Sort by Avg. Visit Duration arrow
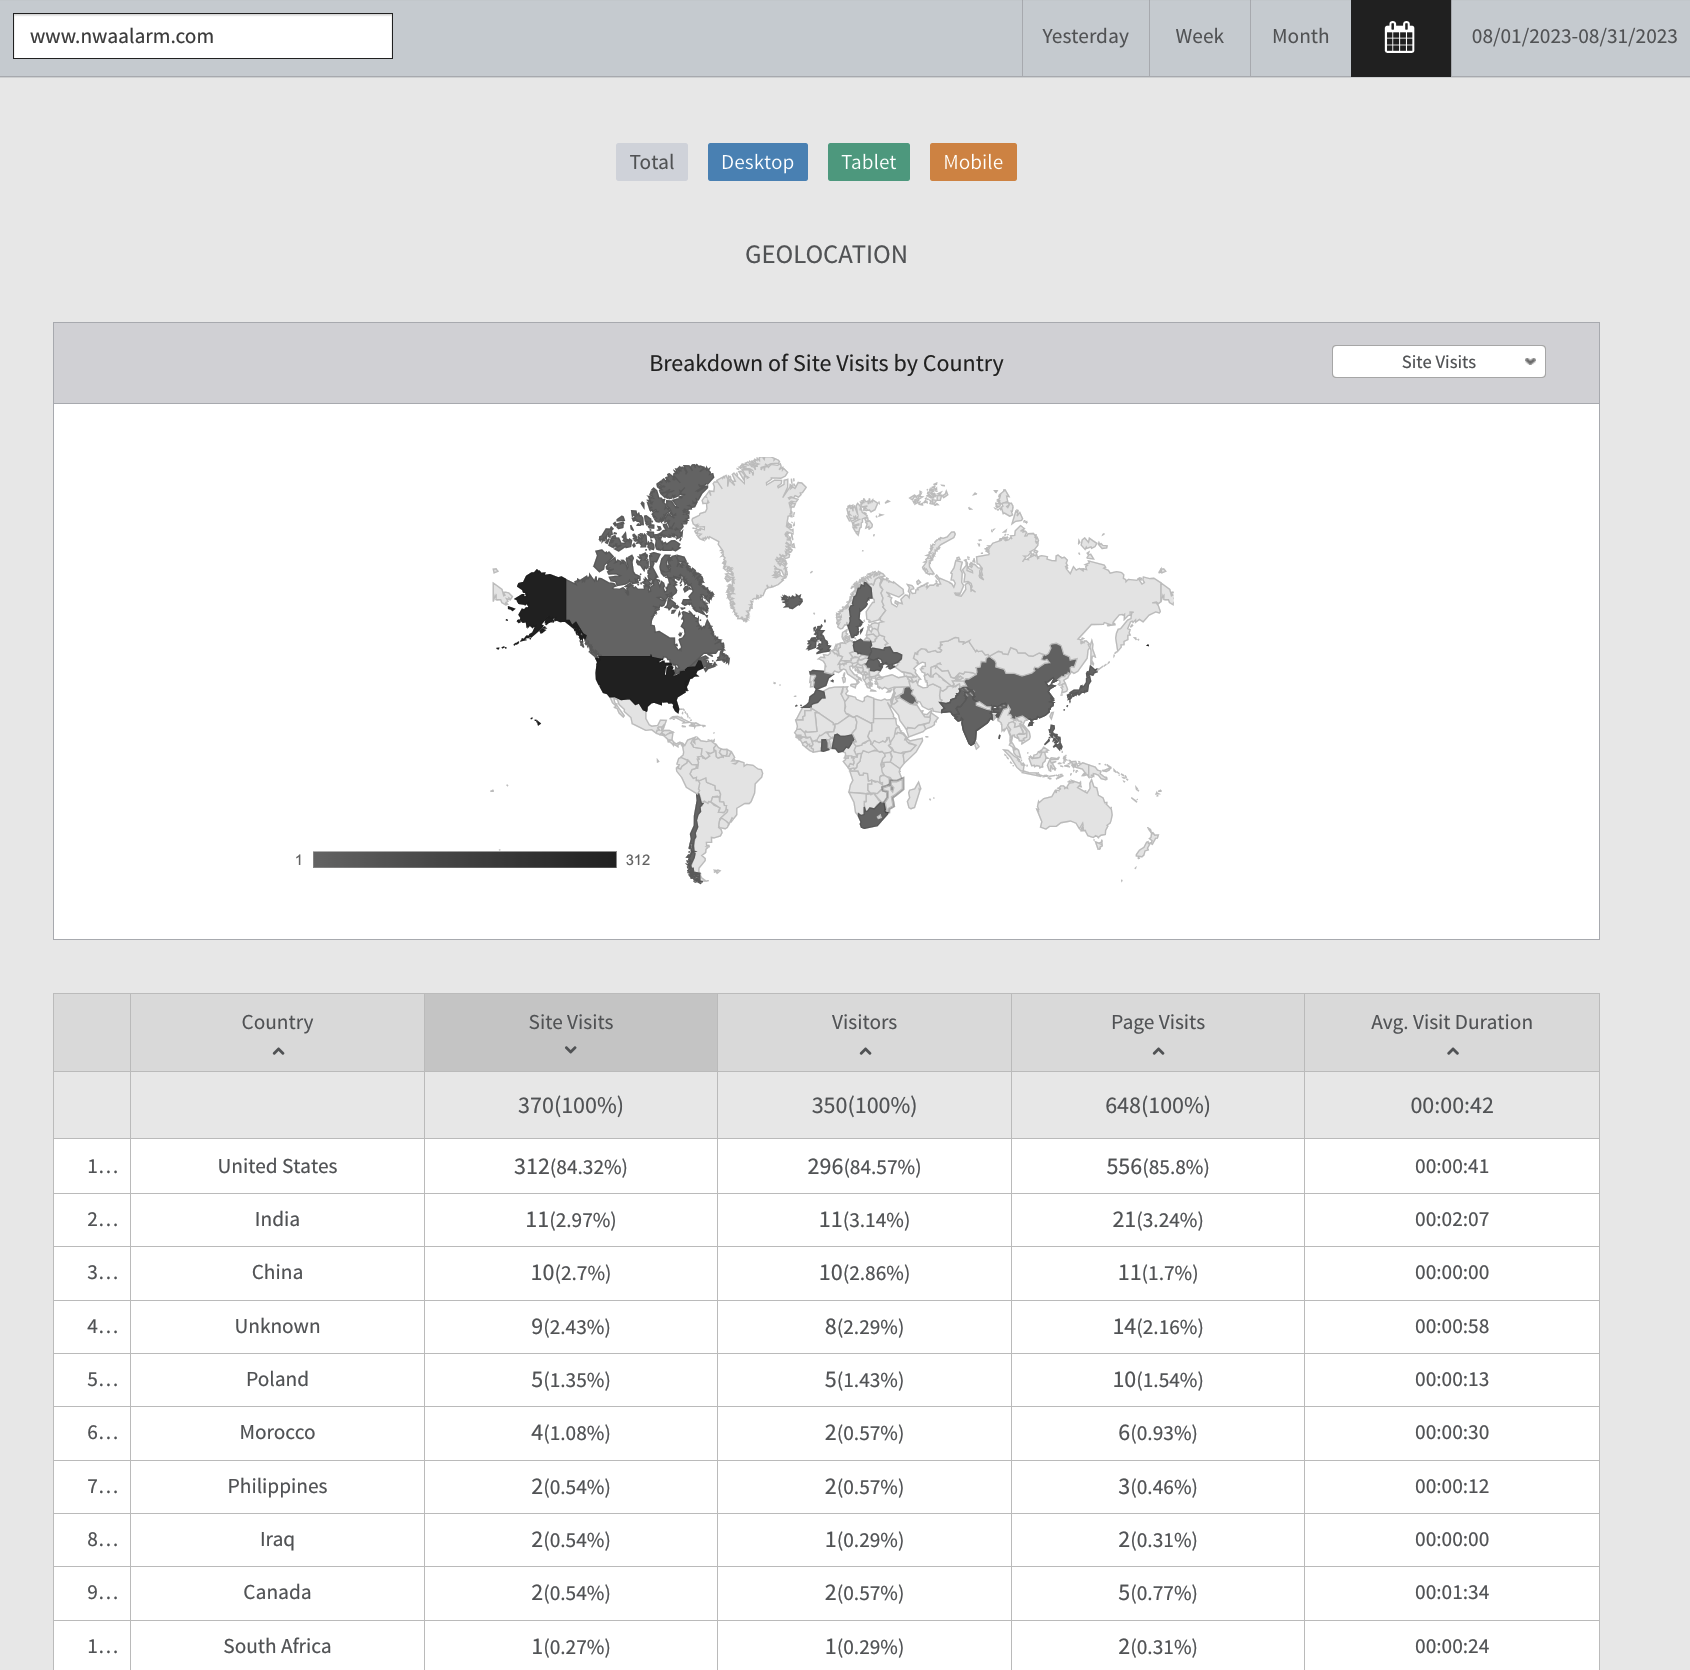This screenshot has width=1690, height=1670. coord(1452,1051)
